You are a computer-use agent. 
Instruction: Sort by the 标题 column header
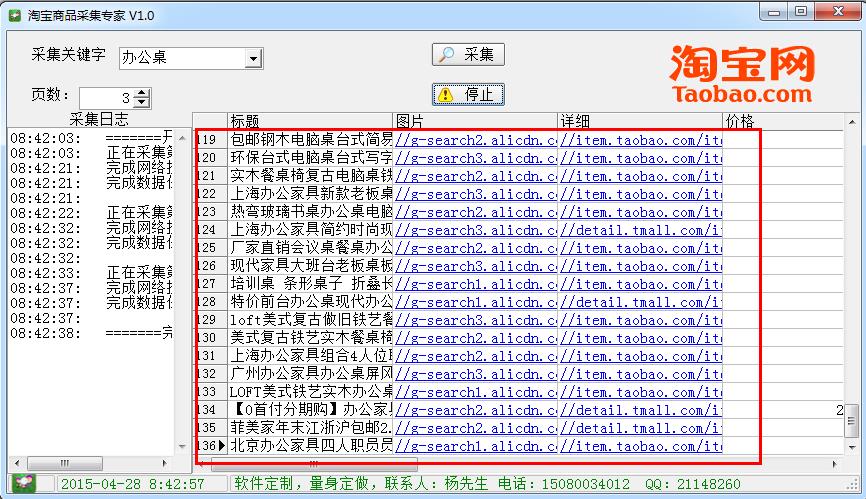click(x=310, y=121)
